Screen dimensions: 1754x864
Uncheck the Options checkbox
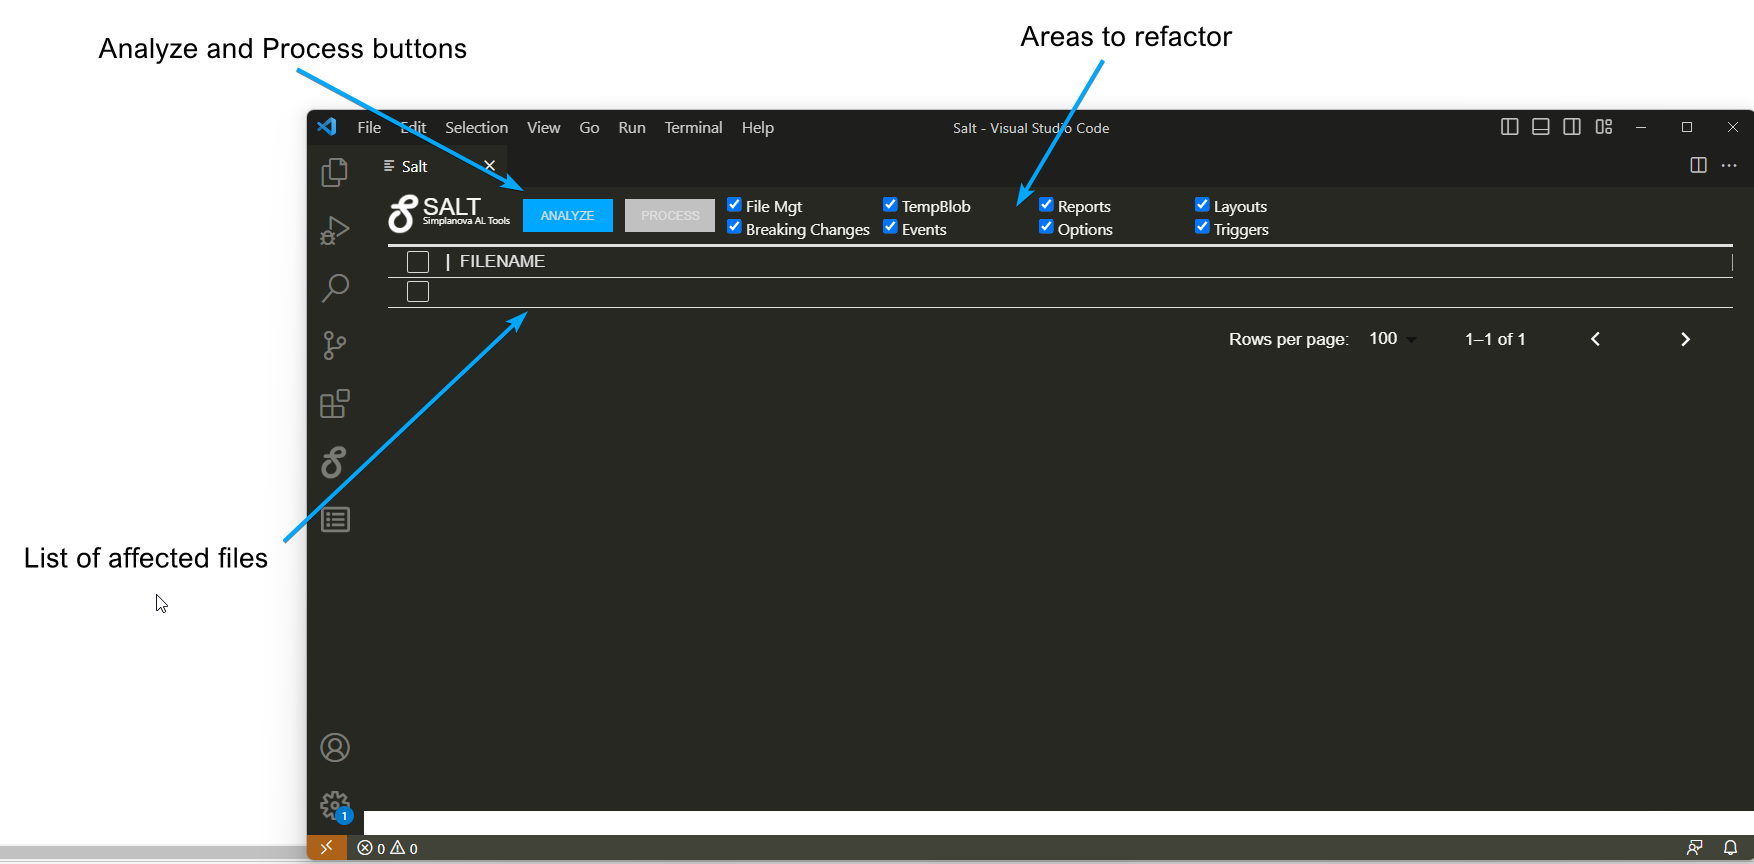pos(1046,228)
